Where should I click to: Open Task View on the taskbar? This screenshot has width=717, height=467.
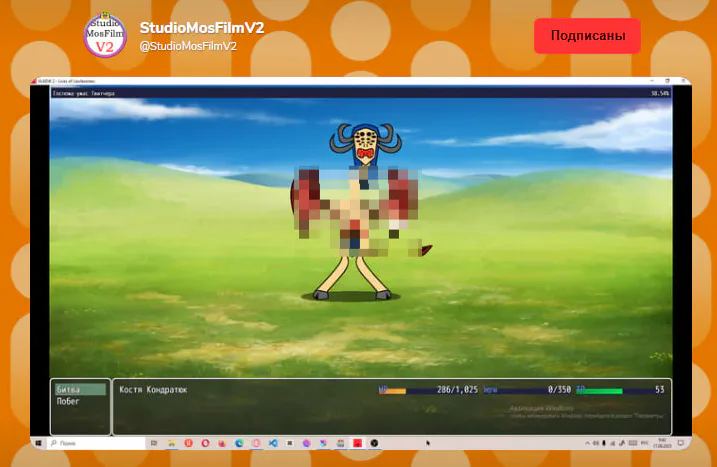tap(154, 443)
